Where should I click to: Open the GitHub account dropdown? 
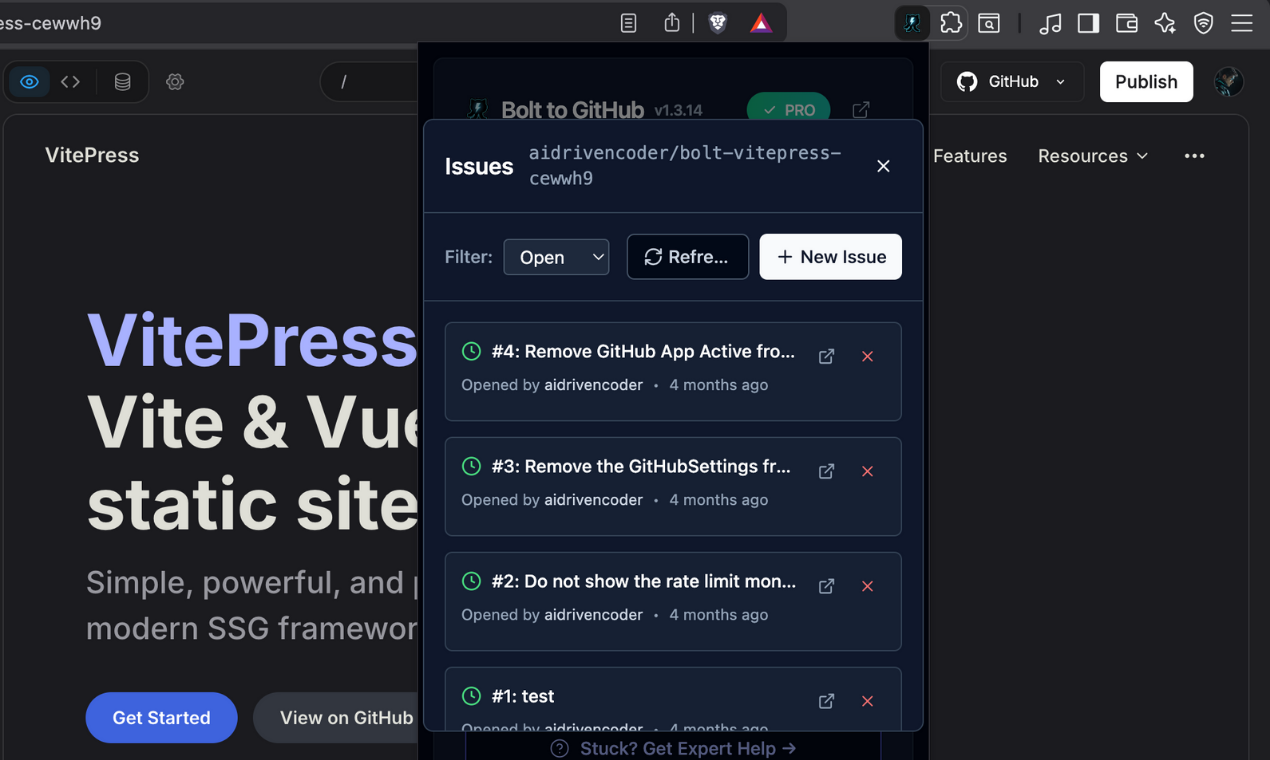tap(1011, 81)
